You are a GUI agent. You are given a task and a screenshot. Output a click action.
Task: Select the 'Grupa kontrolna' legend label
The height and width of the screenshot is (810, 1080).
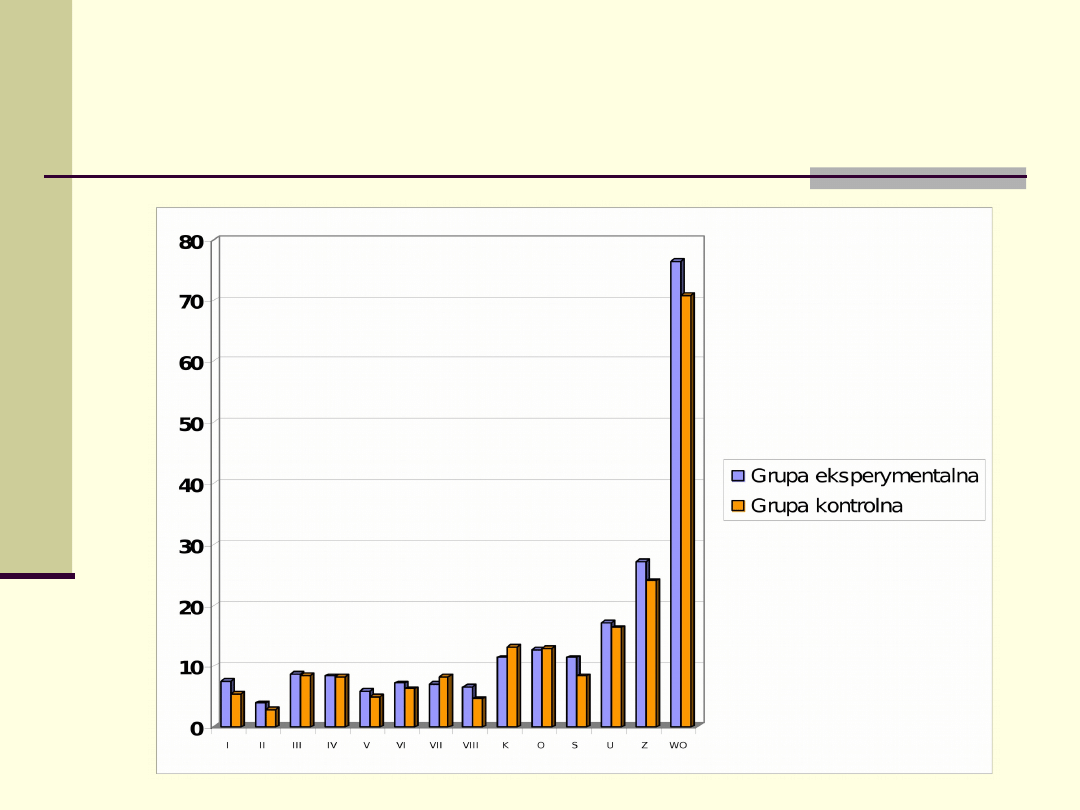pyautogui.click(x=826, y=506)
